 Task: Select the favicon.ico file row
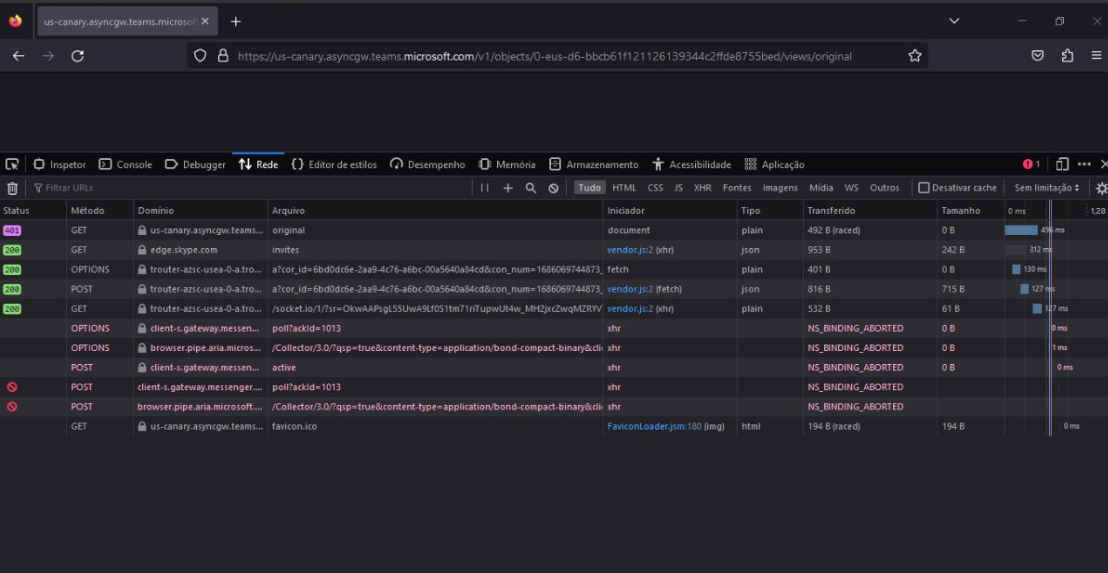click(x=554, y=426)
